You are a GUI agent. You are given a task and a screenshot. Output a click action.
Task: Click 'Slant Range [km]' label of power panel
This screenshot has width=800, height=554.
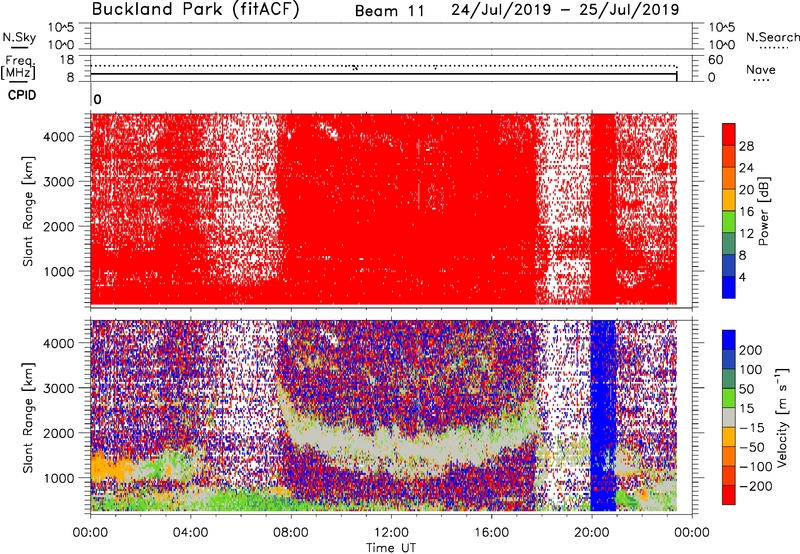(x=28, y=211)
